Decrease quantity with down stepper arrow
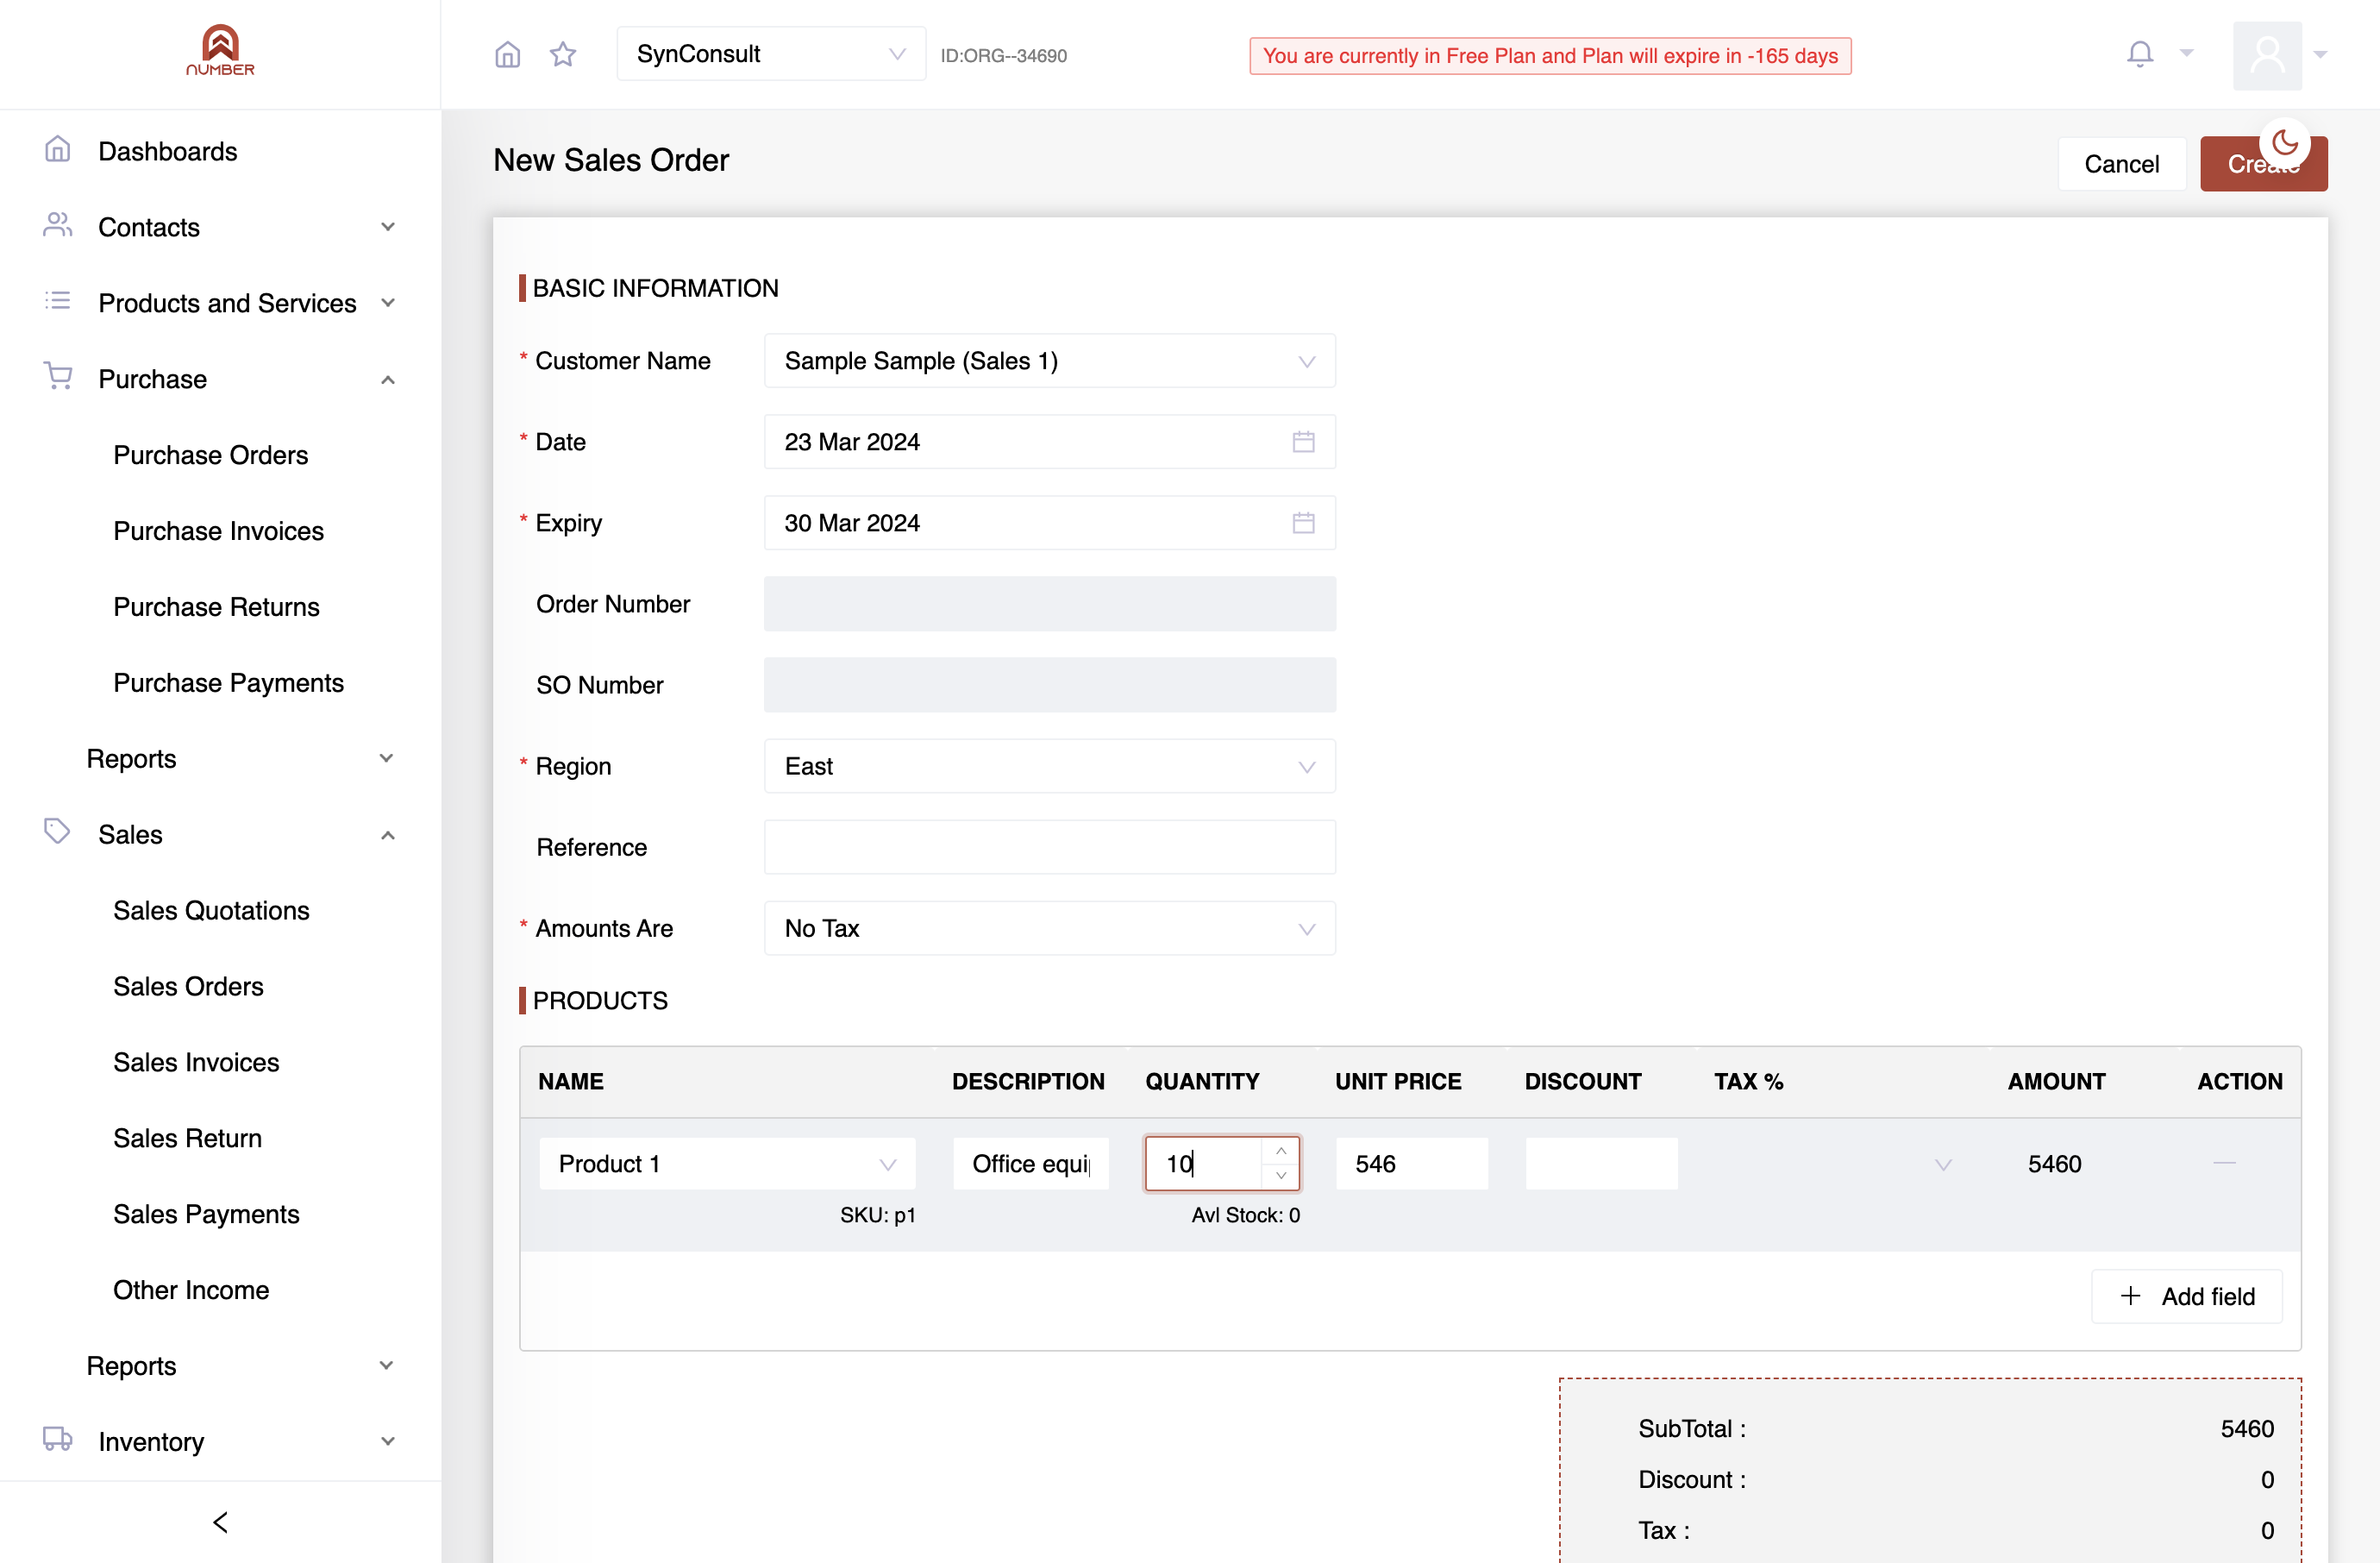 [1280, 1176]
